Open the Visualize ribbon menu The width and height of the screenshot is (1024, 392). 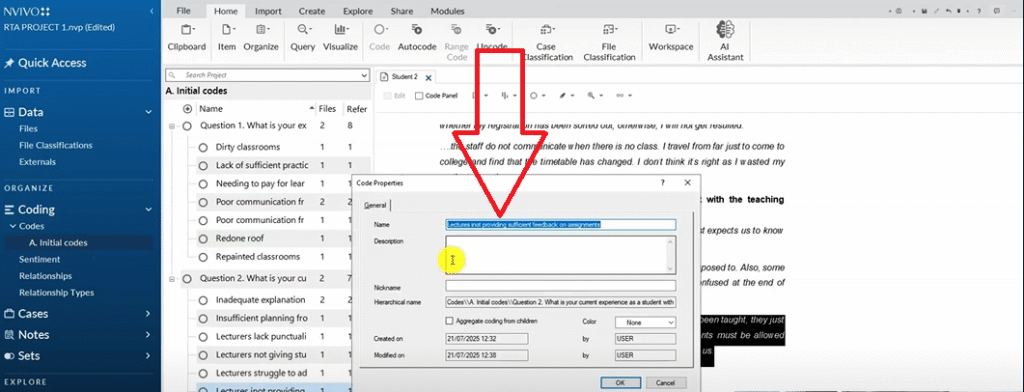point(340,37)
